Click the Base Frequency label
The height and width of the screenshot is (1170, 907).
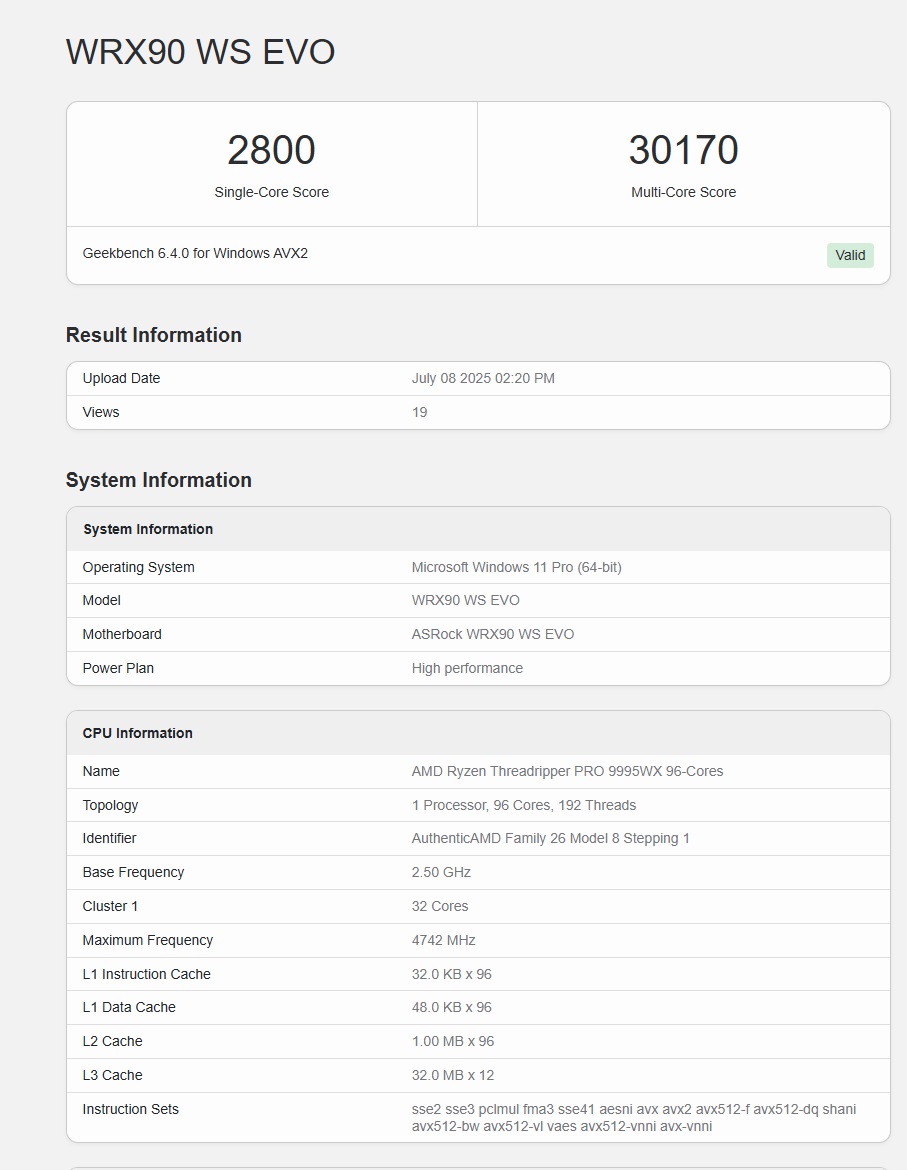point(134,872)
